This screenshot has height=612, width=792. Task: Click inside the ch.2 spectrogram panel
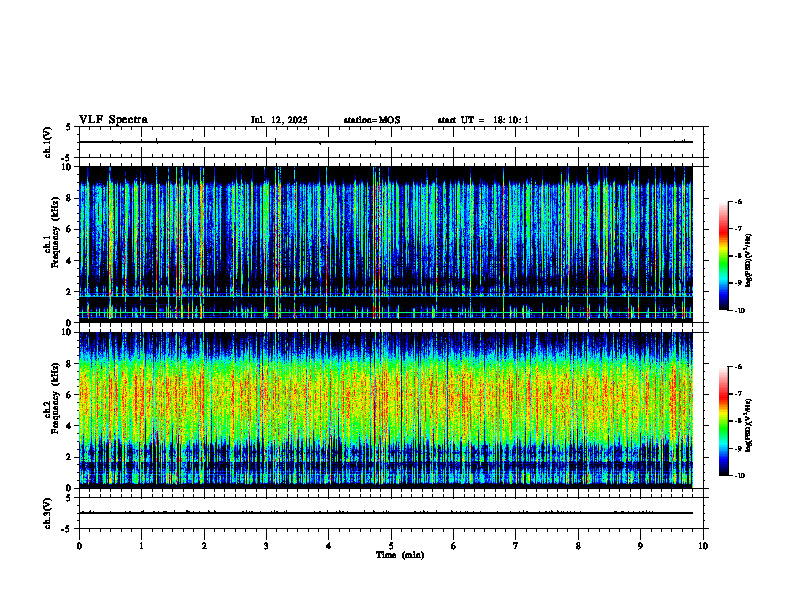(x=386, y=410)
